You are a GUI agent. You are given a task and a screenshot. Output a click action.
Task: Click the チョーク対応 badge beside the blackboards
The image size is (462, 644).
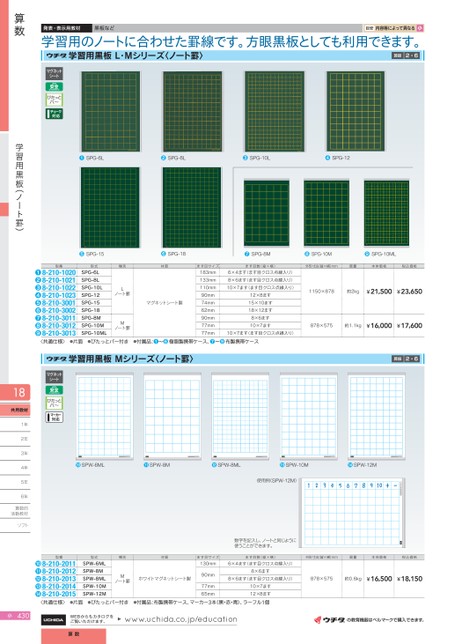(x=54, y=114)
